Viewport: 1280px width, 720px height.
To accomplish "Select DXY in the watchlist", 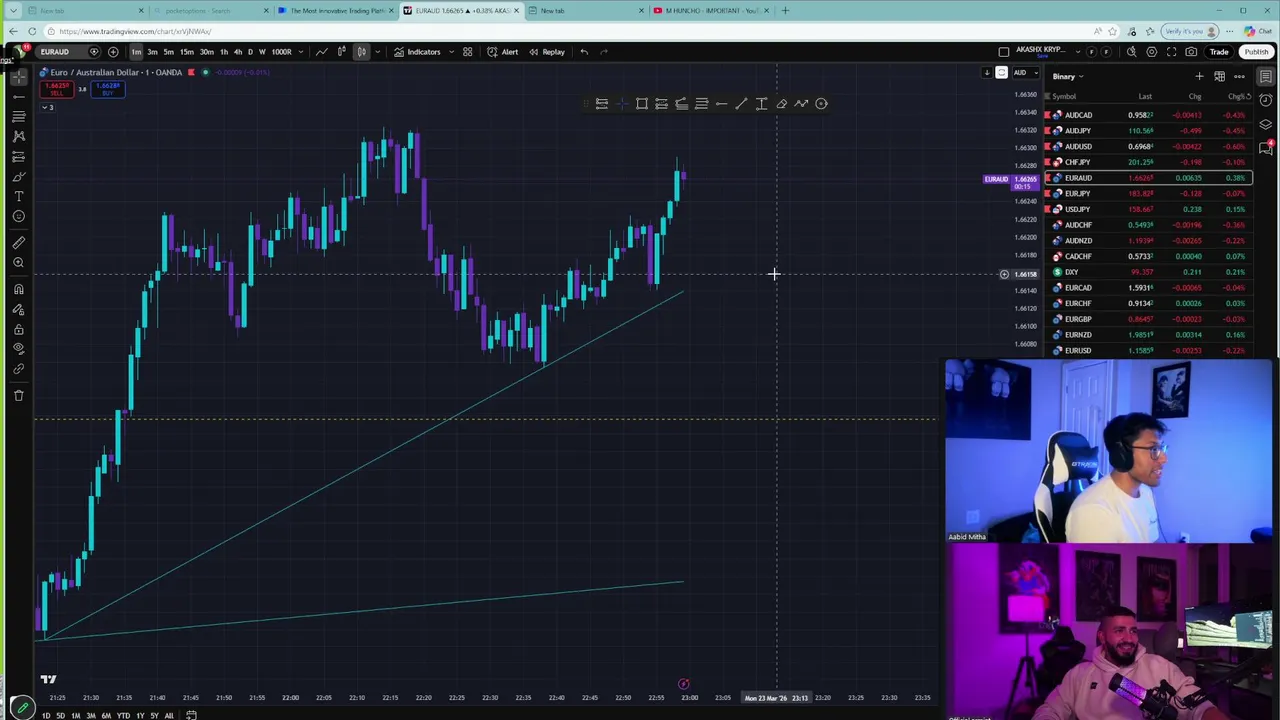I will point(1148,272).
